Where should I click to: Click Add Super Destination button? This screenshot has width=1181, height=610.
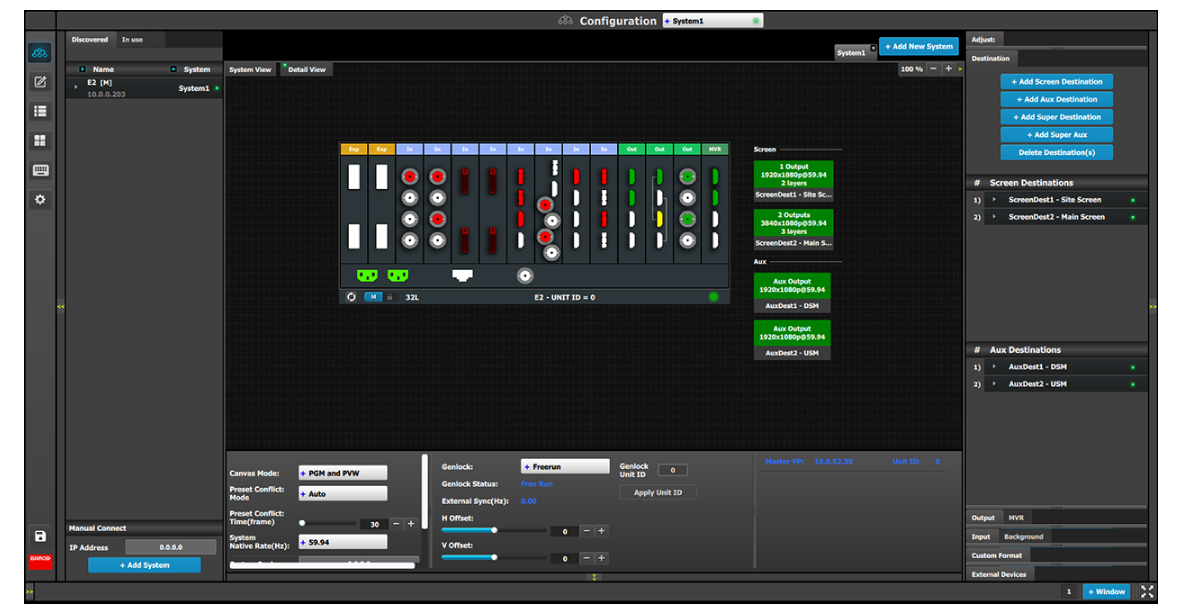(1057, 117)
